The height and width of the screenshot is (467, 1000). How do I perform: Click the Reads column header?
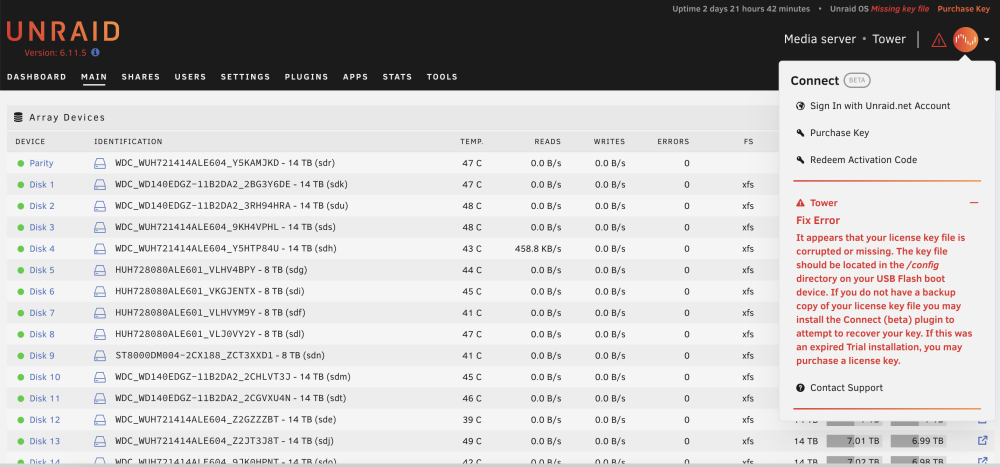(548, 142)
